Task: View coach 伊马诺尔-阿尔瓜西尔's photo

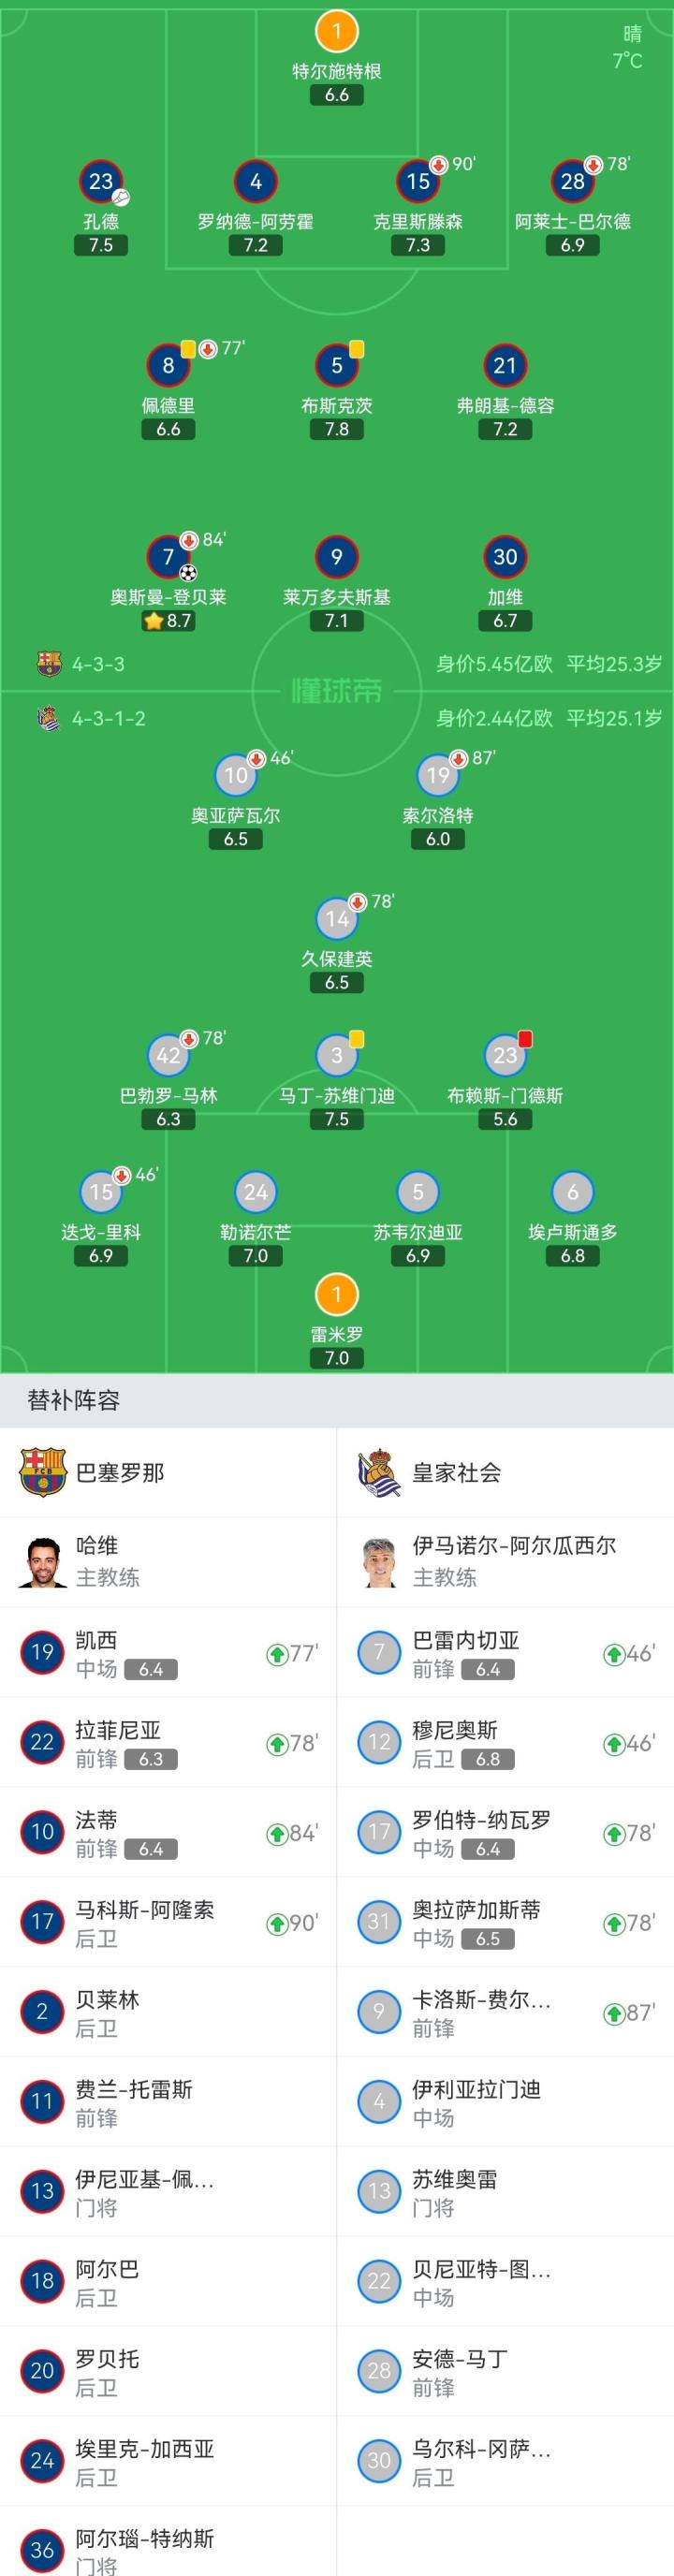Action: click(378, 1561)
